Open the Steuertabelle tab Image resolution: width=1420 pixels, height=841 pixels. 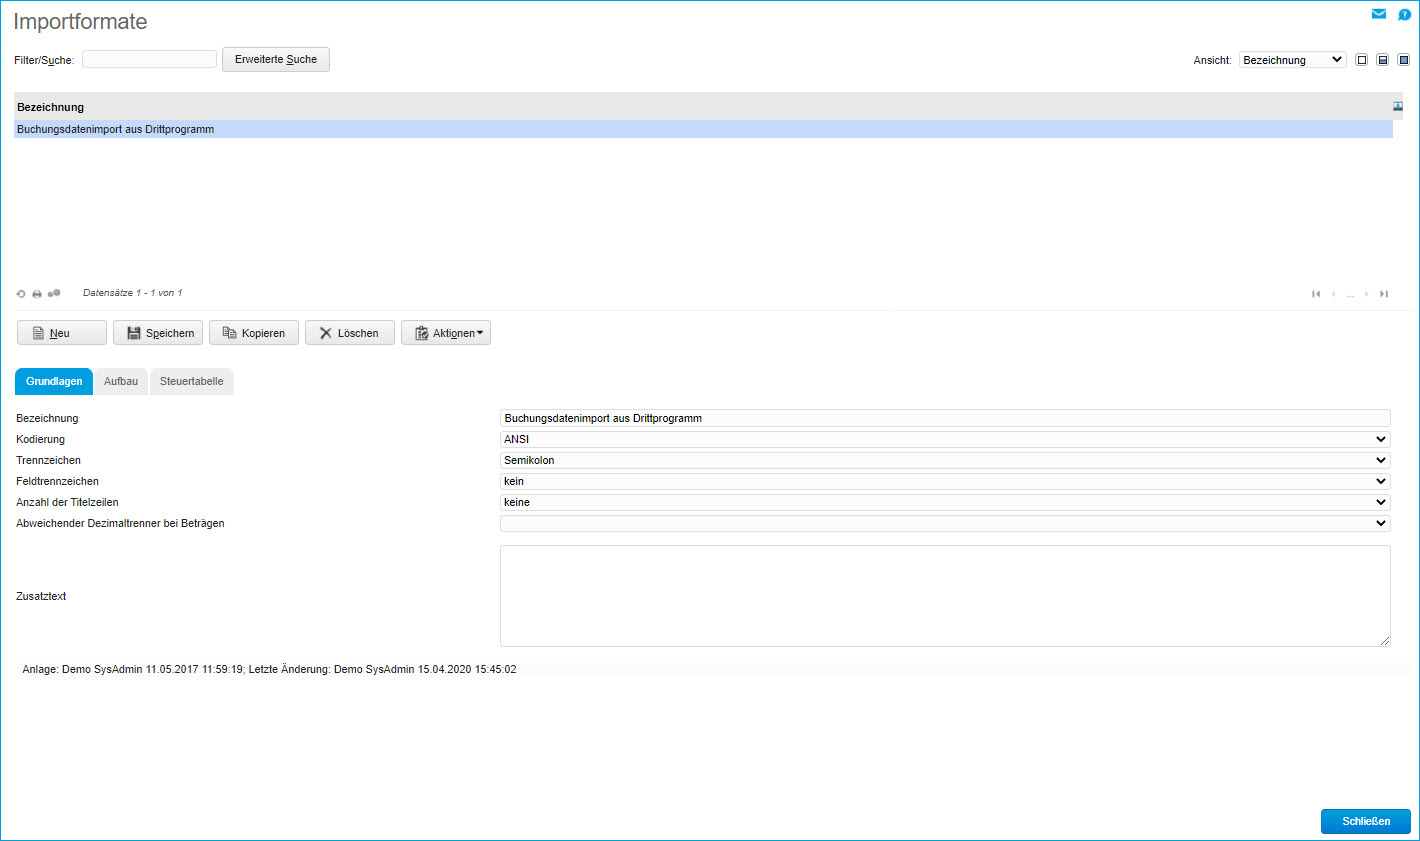[191, 381]
